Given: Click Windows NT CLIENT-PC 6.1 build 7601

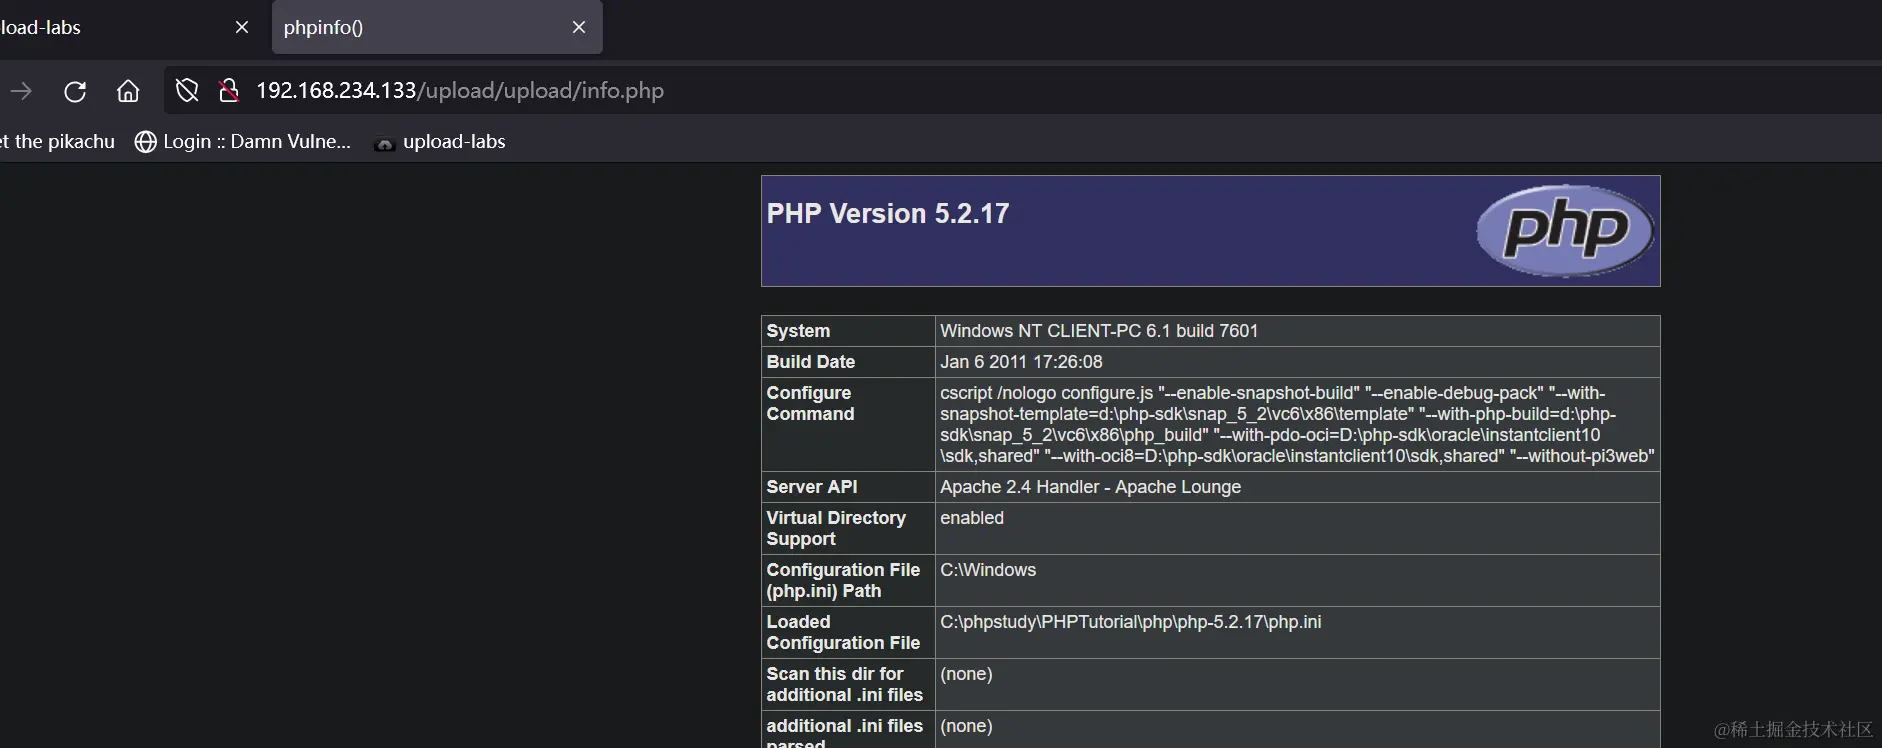Looking at the screenshot, I should [x=1099, y=331].
